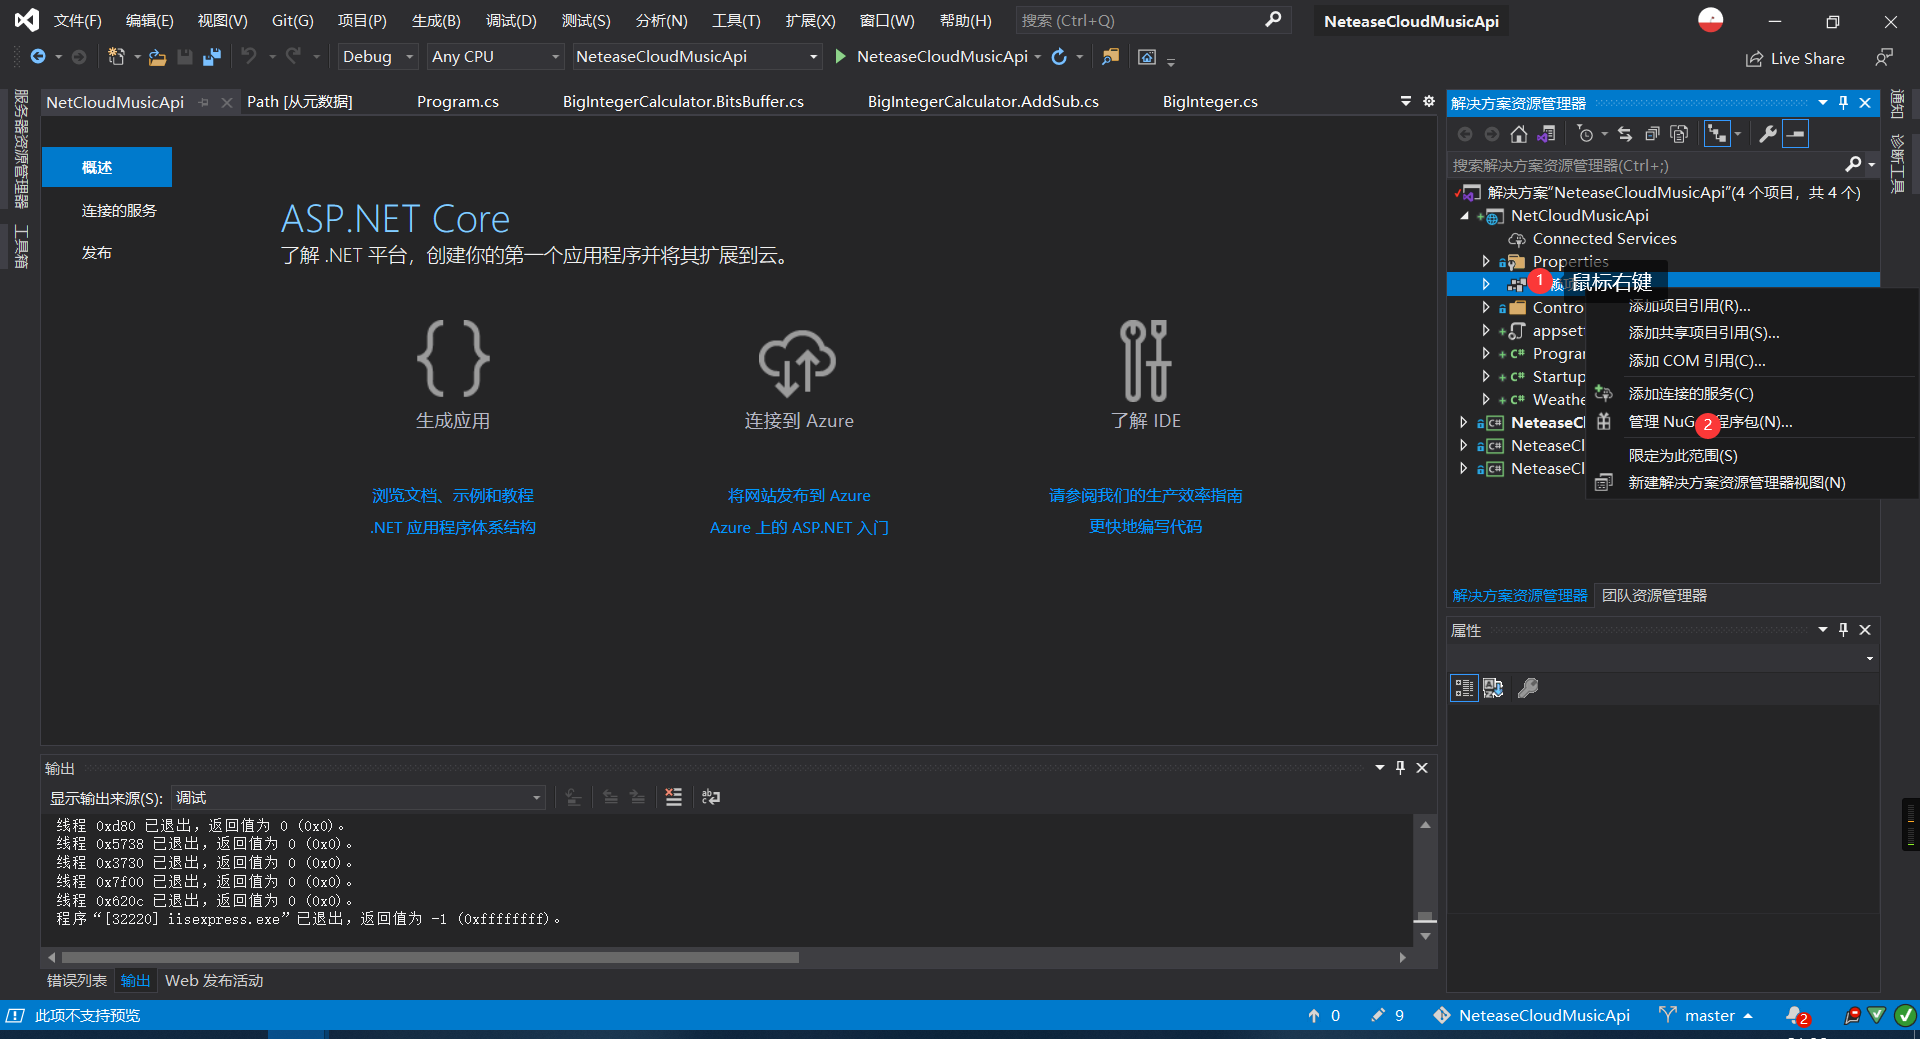Toggle categorized view in Properties panel

pos(1464,688)
